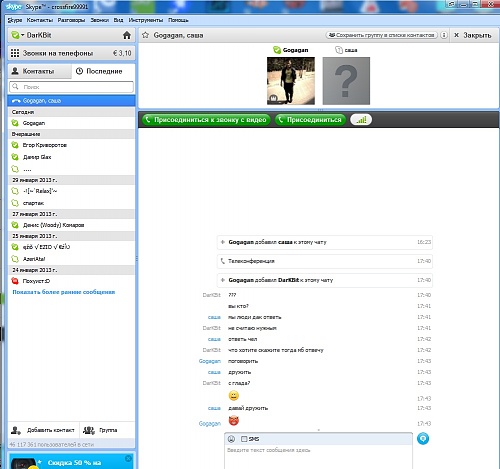500x469 pixels.
Task: Open the Skype home icon
Action: point(127,35)
